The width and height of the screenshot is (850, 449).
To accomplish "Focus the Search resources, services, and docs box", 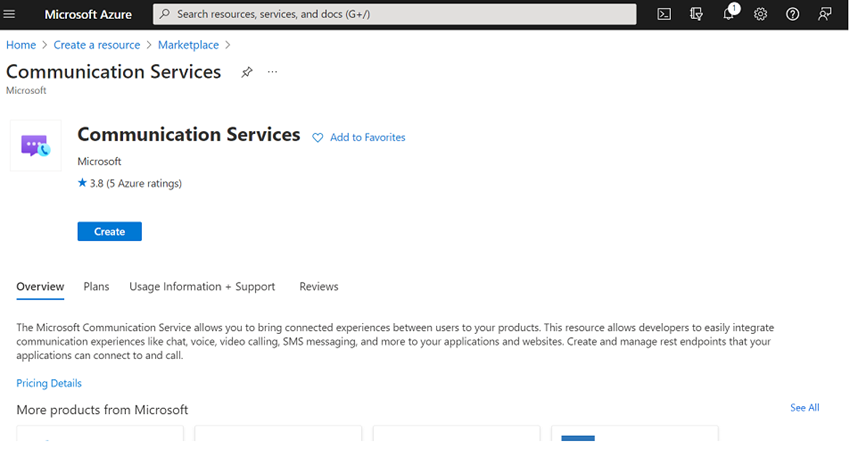I will (x=395, y=14).
